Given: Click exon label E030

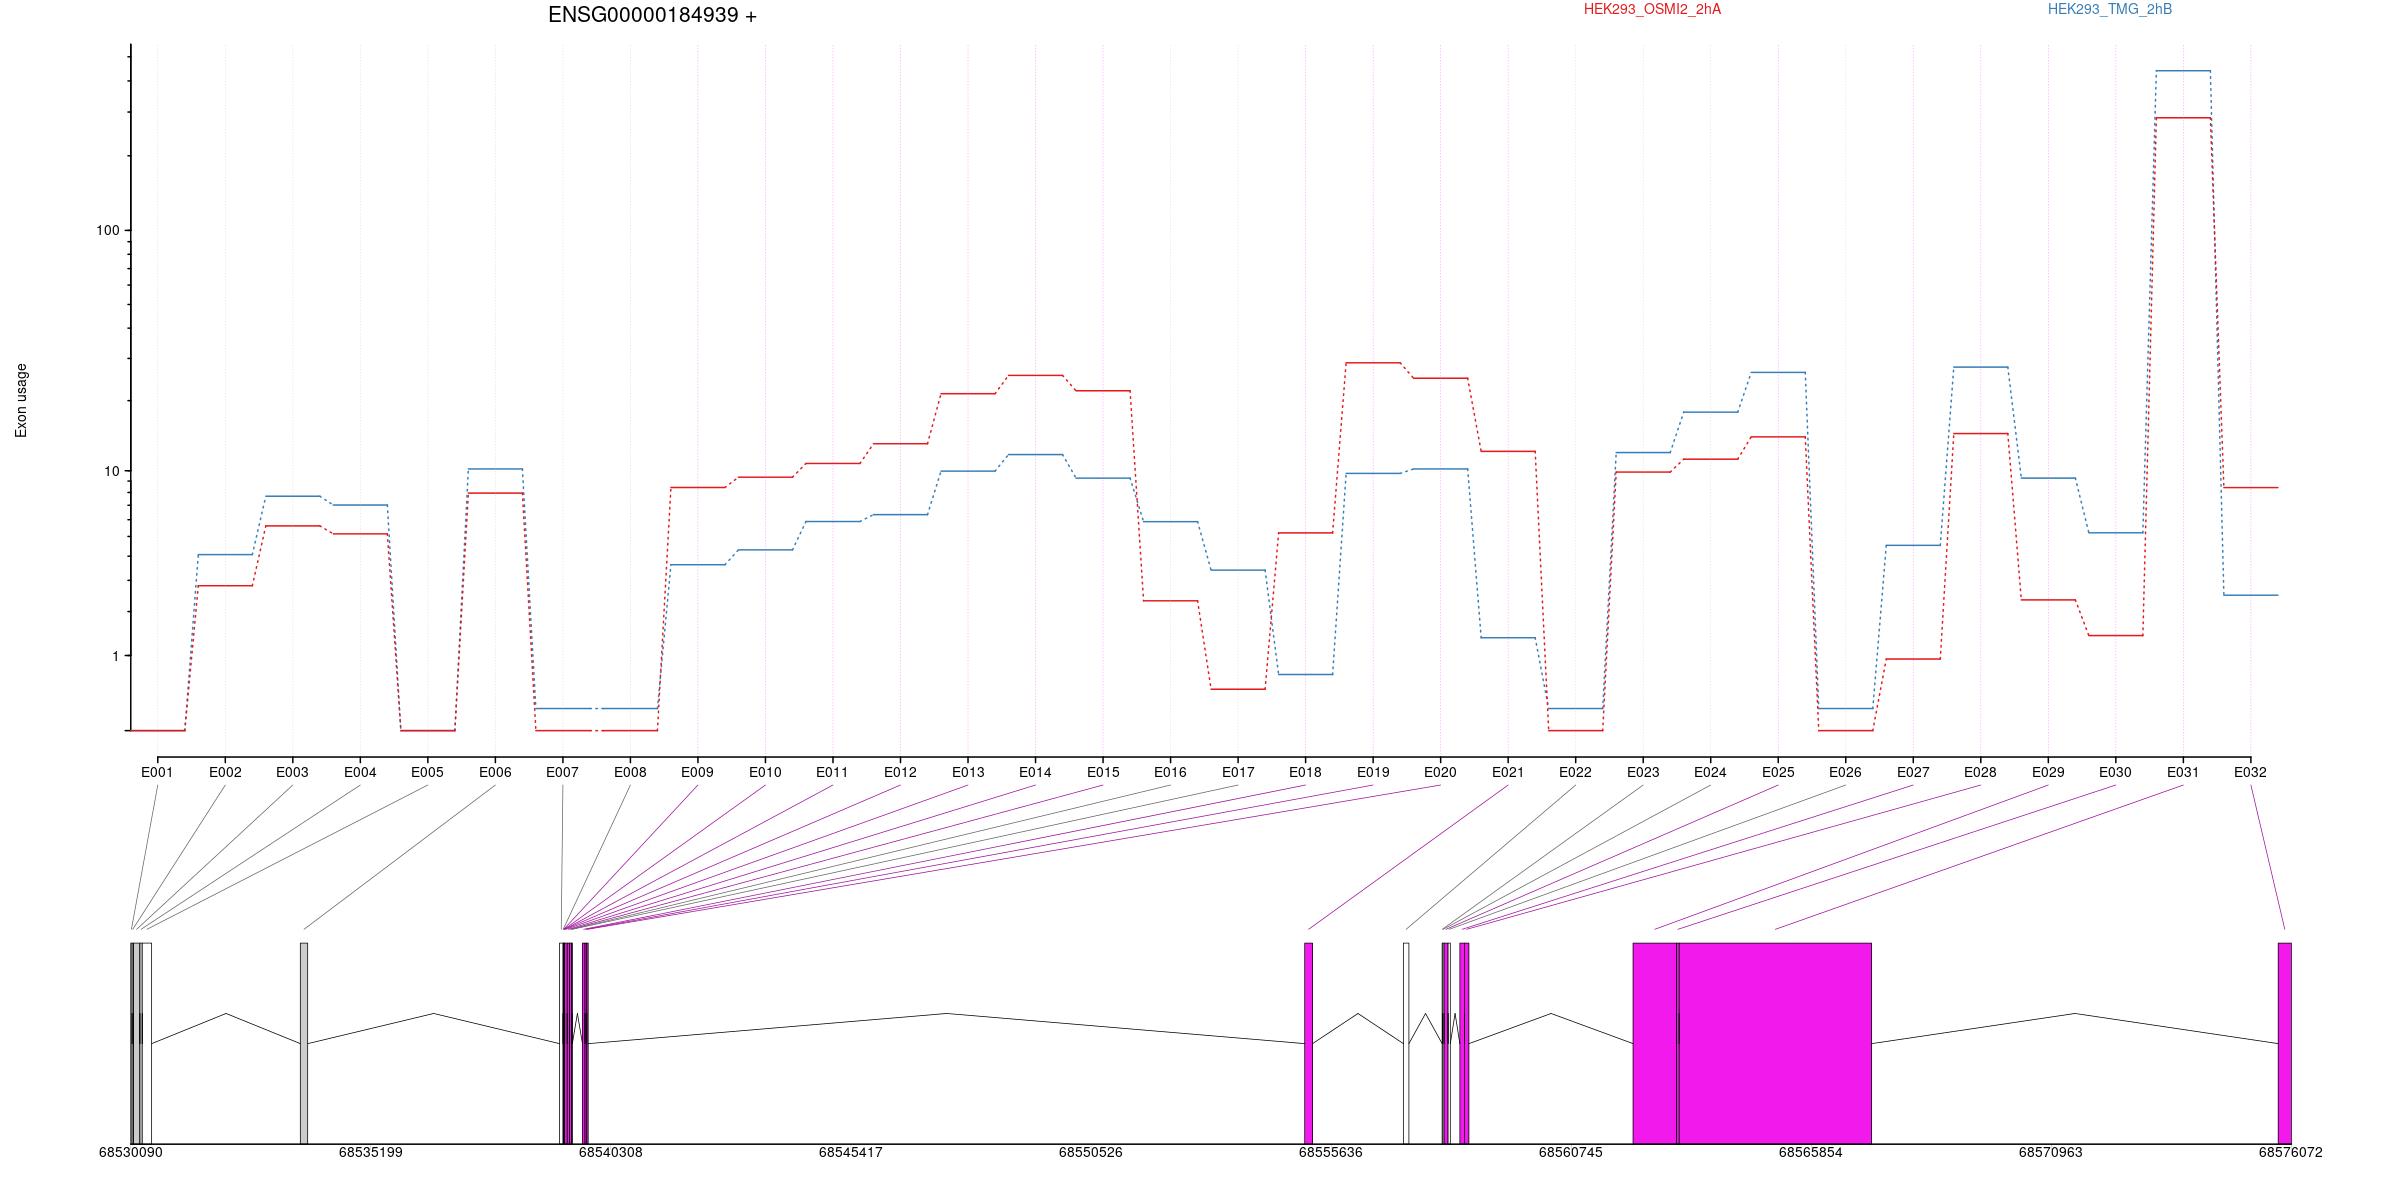Looking at the screenshot, I should 2115,772.
